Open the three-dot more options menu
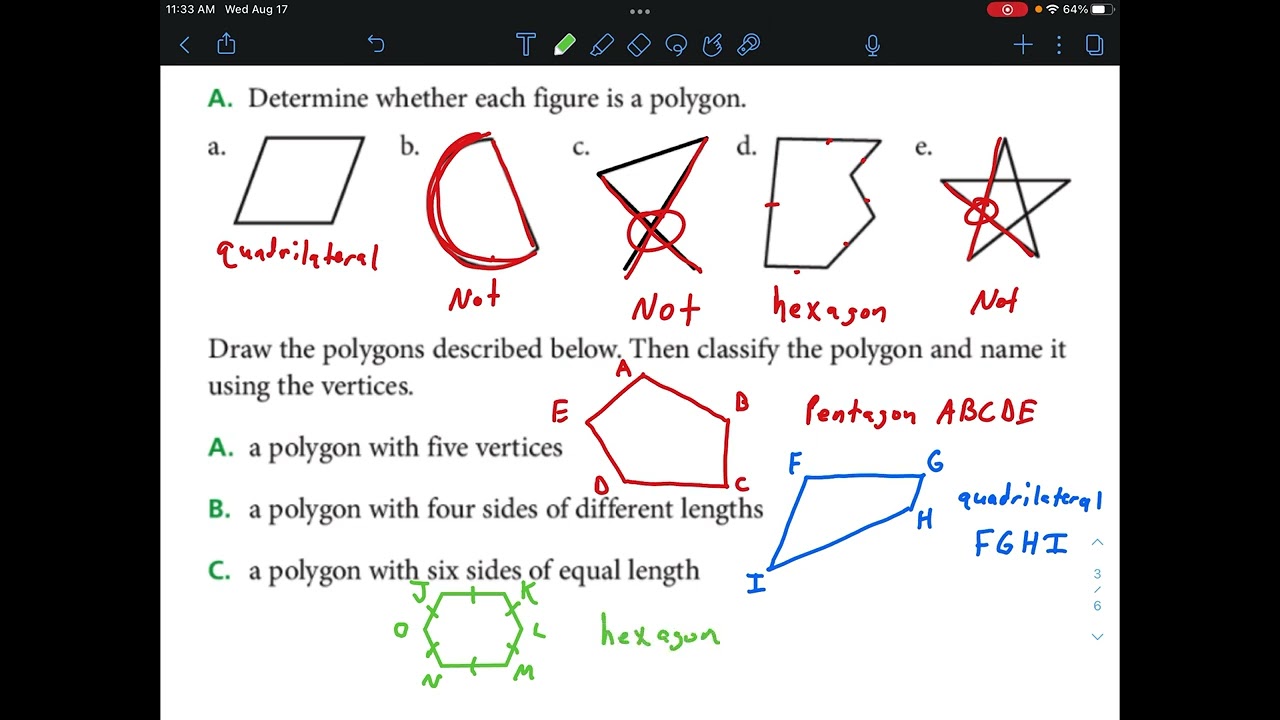1280x720 pixels. (1059, 45)
